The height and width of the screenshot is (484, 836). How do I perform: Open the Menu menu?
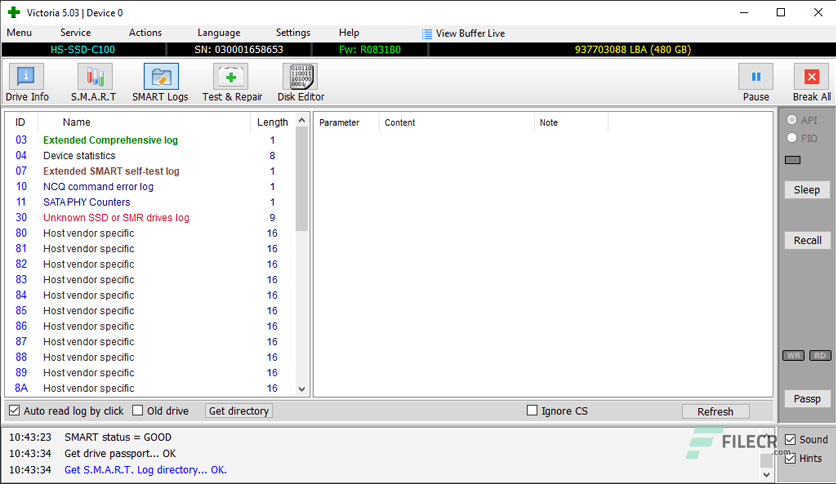(19, 33)
